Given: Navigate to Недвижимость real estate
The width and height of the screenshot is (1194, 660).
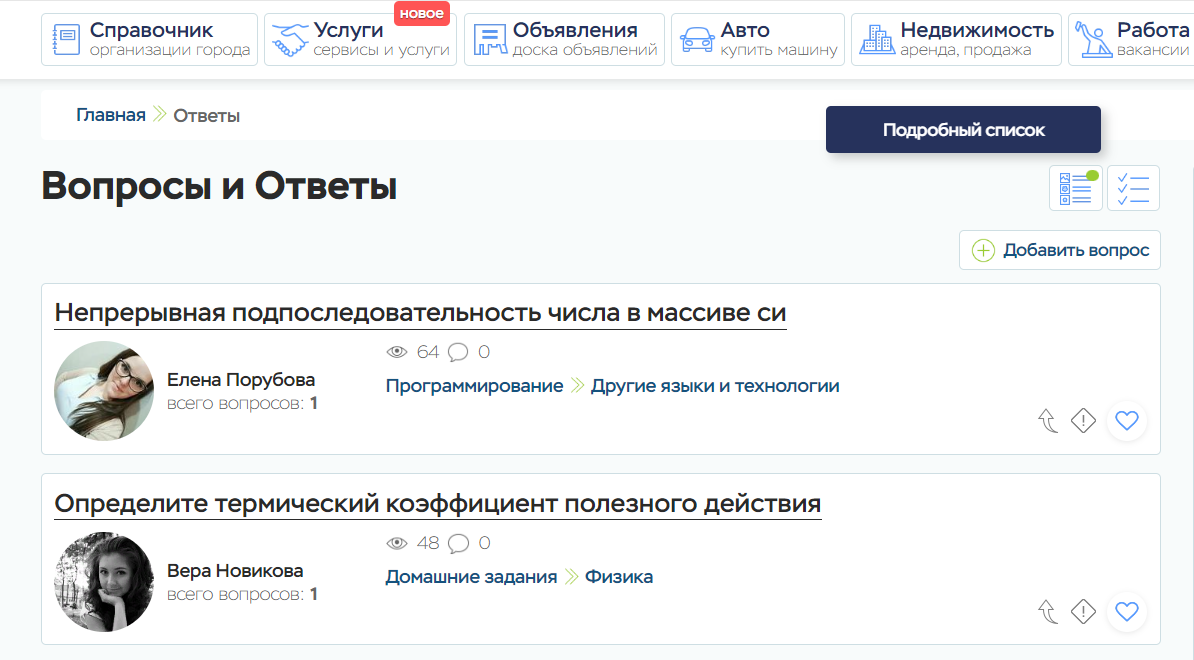Looking at the screenshot, I should pos(956,40).
